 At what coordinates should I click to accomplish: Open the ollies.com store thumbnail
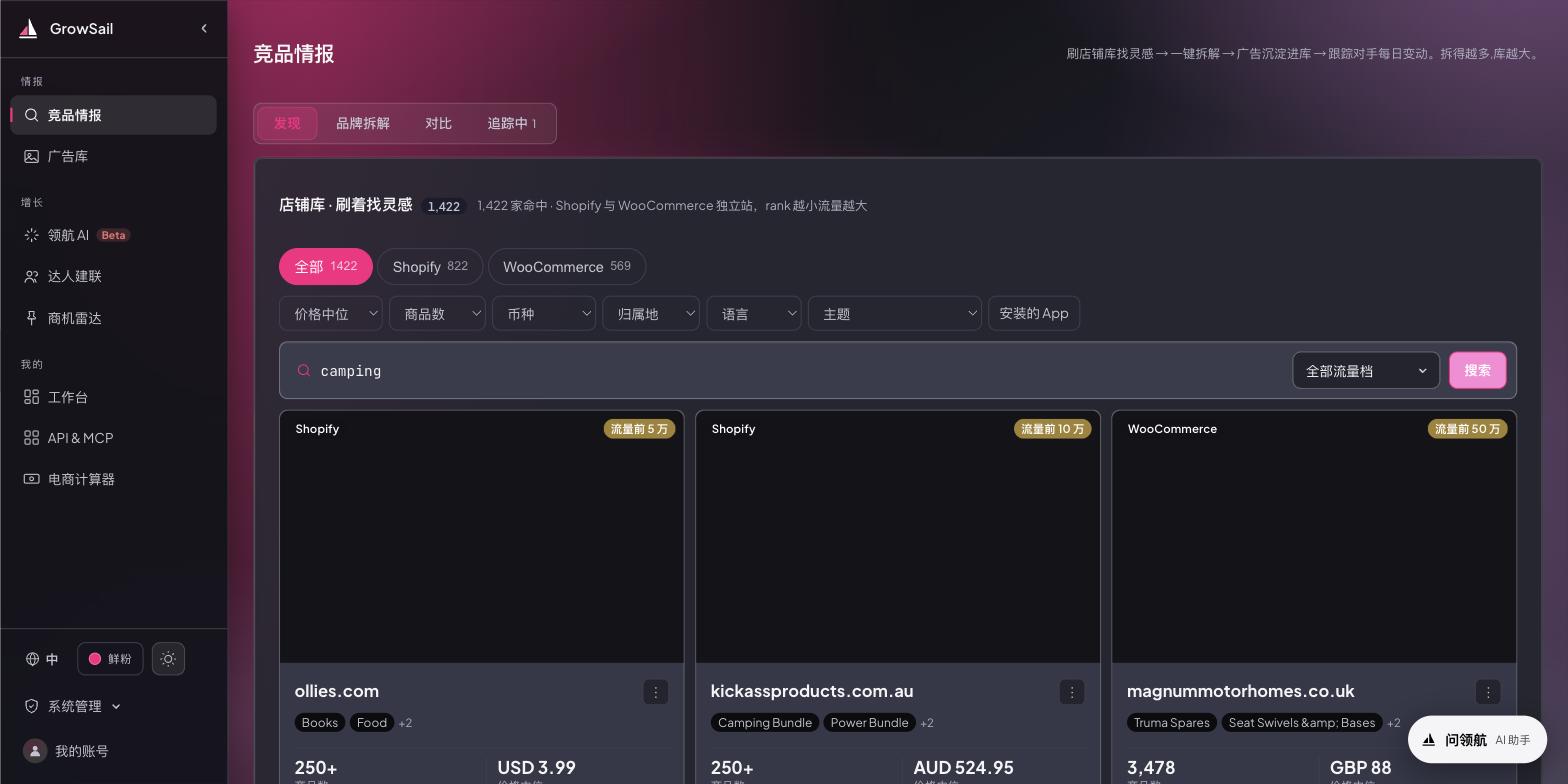[x=482, y=537]
